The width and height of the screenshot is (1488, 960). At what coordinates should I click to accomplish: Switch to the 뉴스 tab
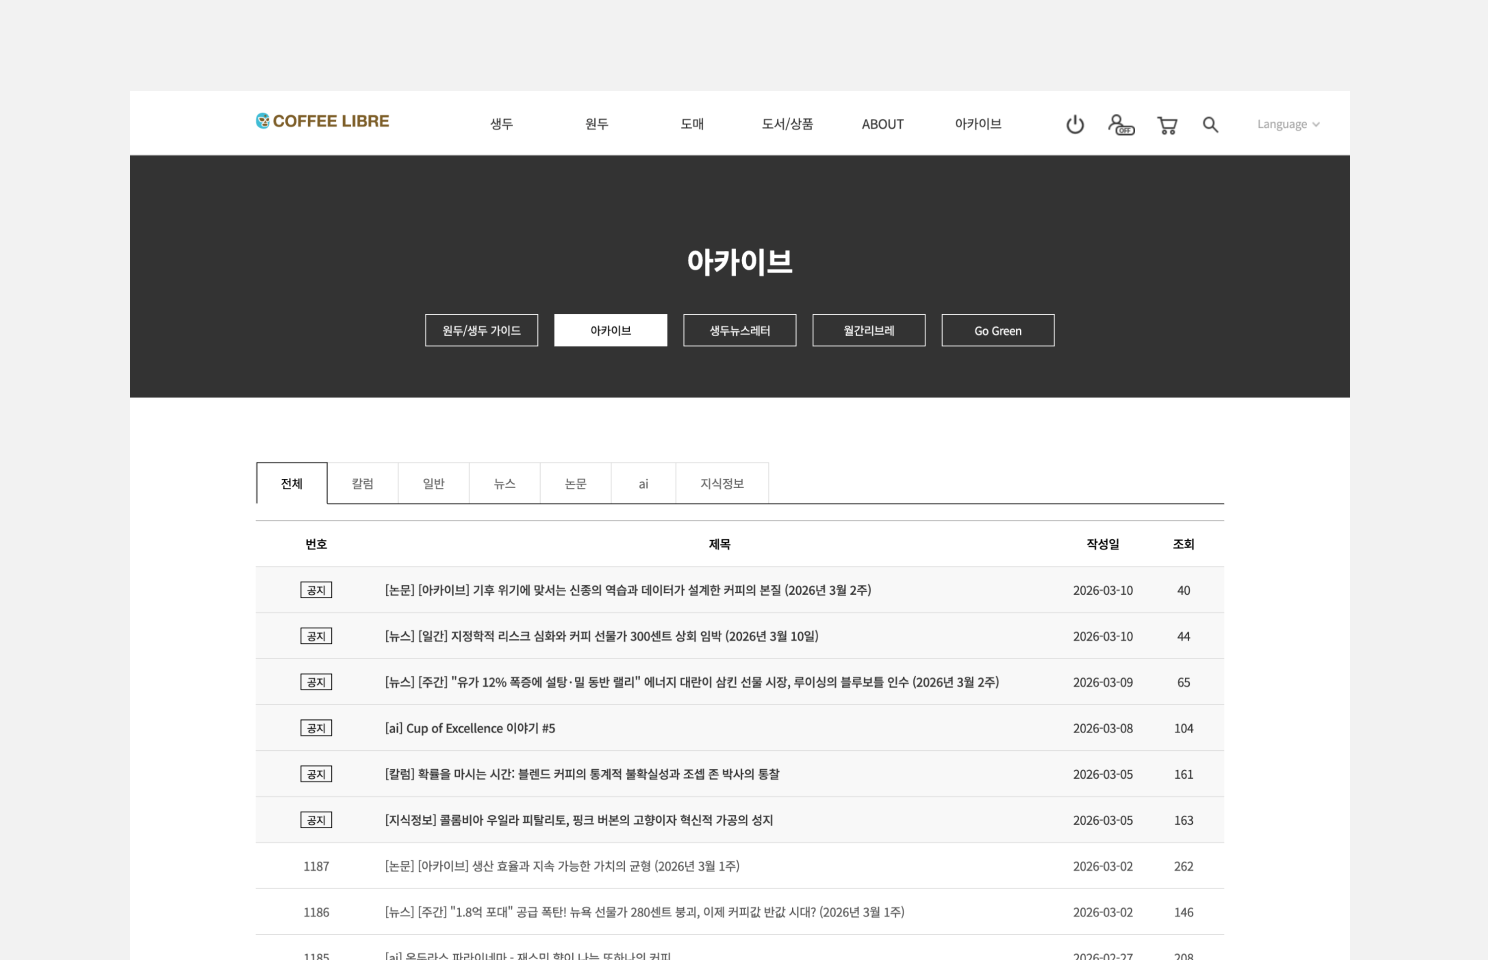[504, 483]
